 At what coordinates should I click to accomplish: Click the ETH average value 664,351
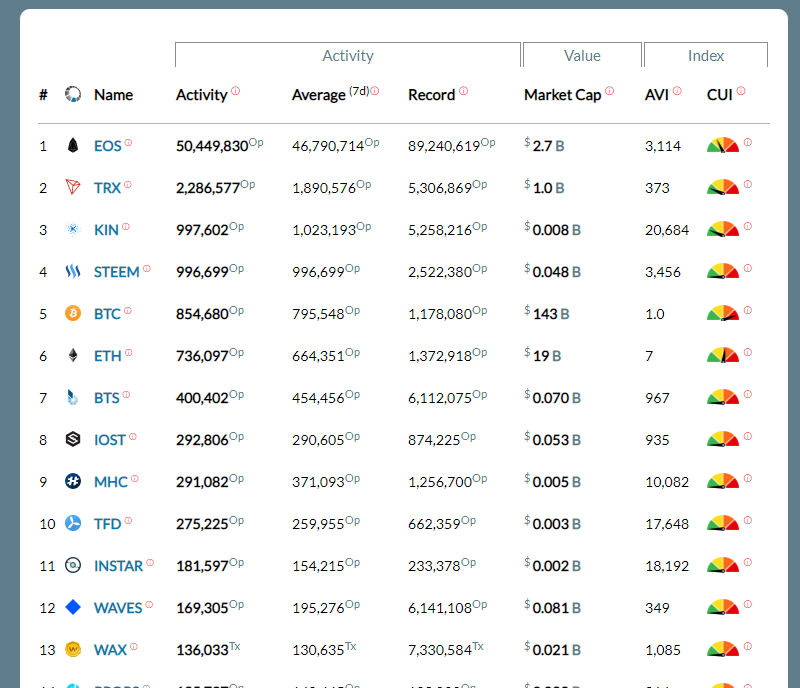pos(318,356)
